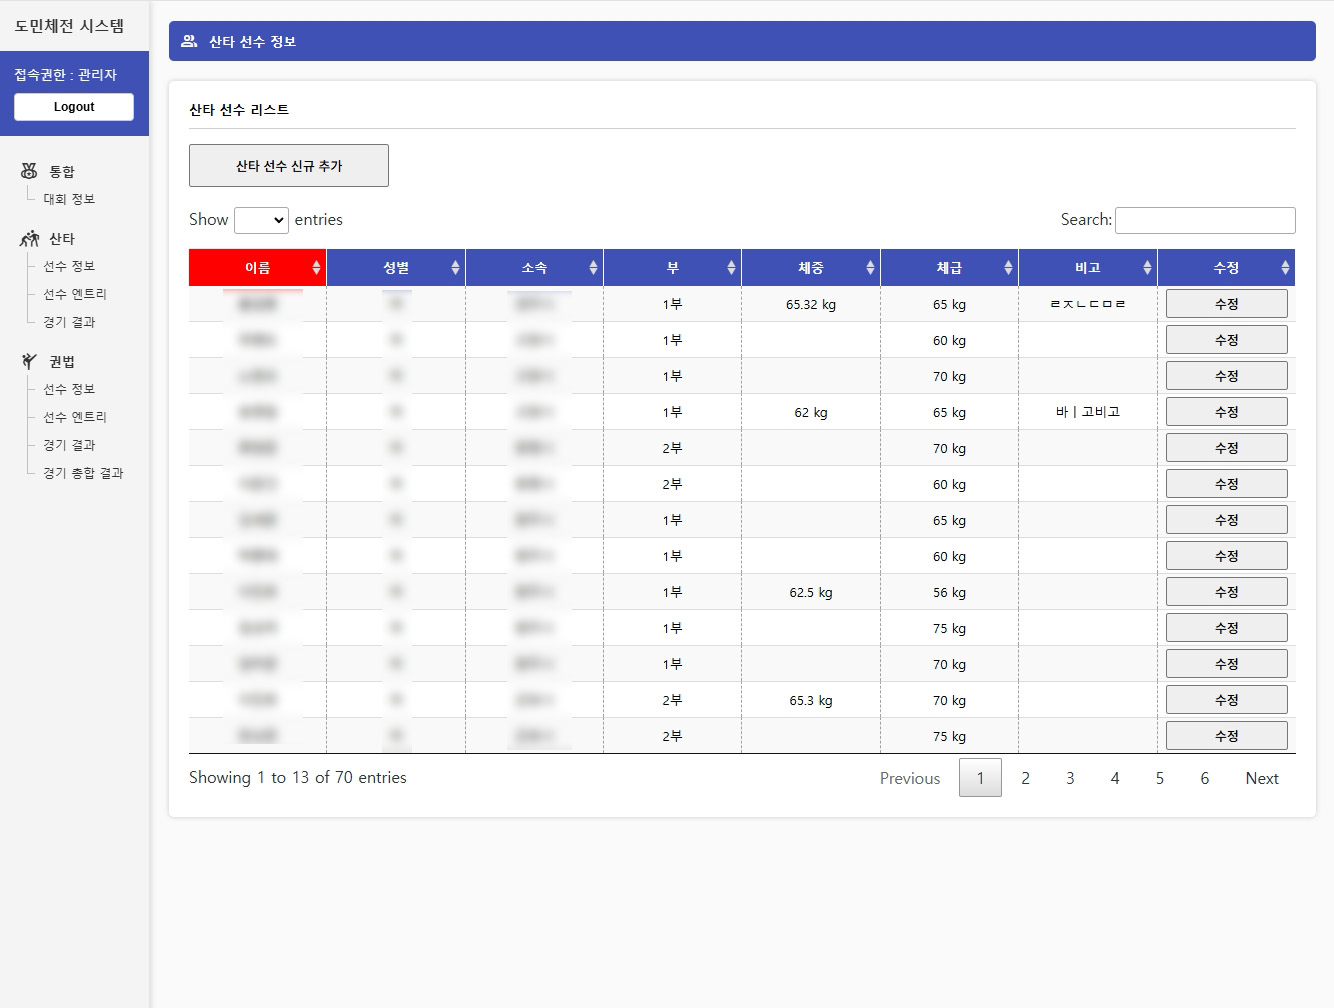The width and height of the screenshot is (1334, 1008).
Task: Sort the table by the 체급 column arrows
Action: pos(1008,268)
